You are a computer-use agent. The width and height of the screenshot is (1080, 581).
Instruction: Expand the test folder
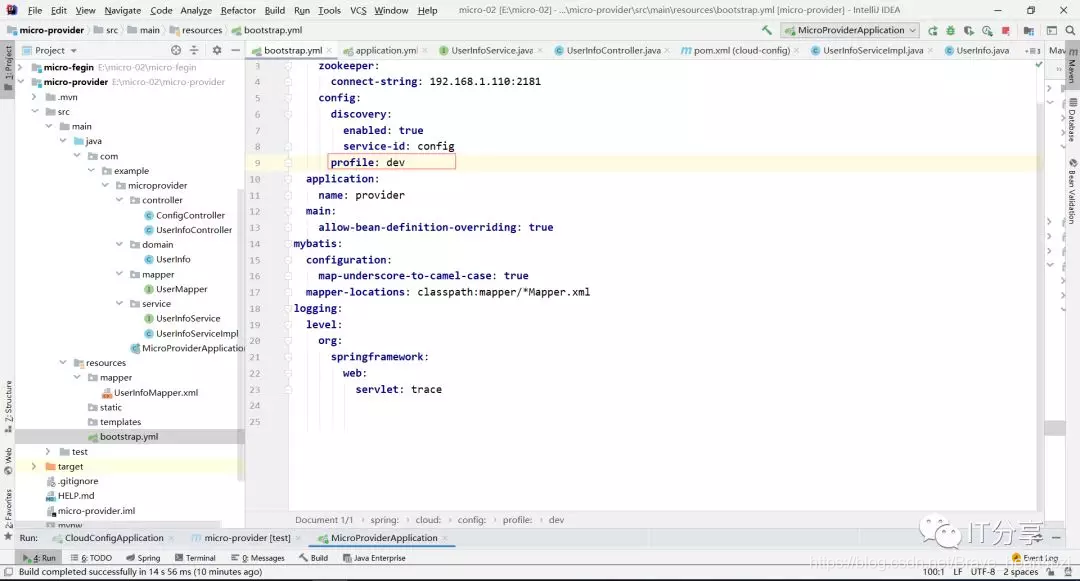click(x=48, y=452)
